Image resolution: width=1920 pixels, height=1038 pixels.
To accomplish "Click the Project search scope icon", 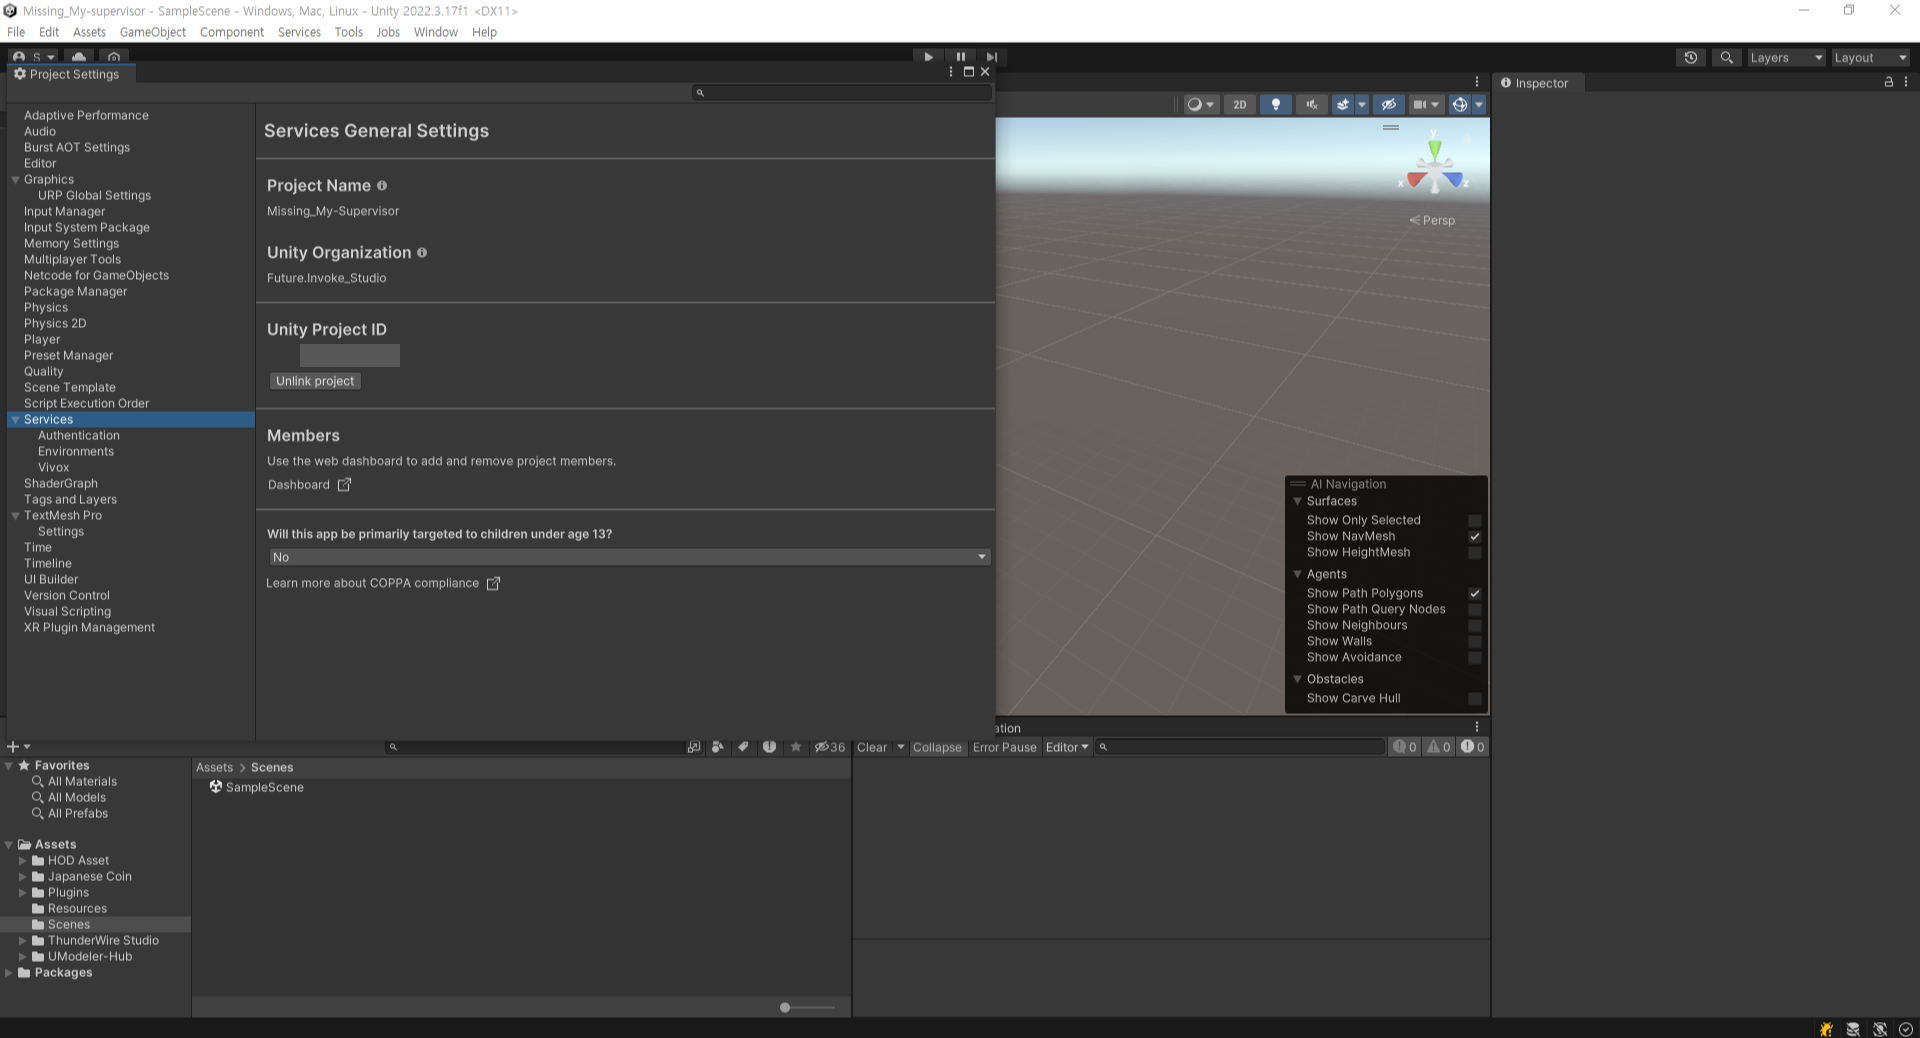I will [x=693, y=747].
